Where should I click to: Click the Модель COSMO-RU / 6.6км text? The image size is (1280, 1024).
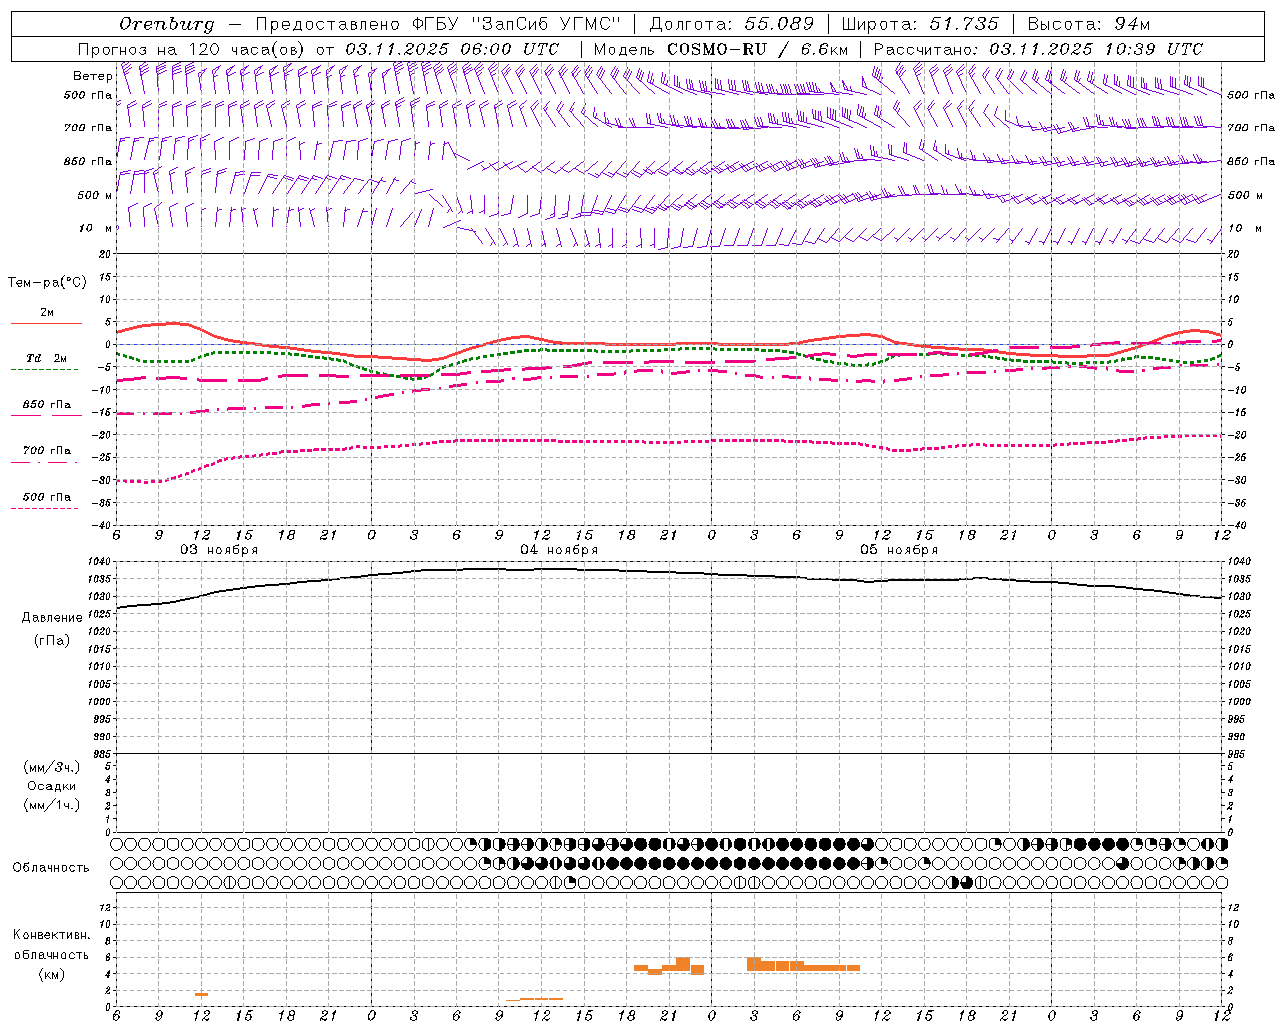tap(721, 49)
